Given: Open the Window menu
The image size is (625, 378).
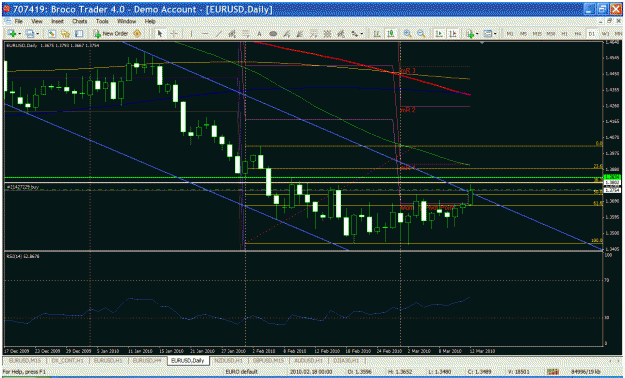Looking at the screenshot, I should point(126,21).
